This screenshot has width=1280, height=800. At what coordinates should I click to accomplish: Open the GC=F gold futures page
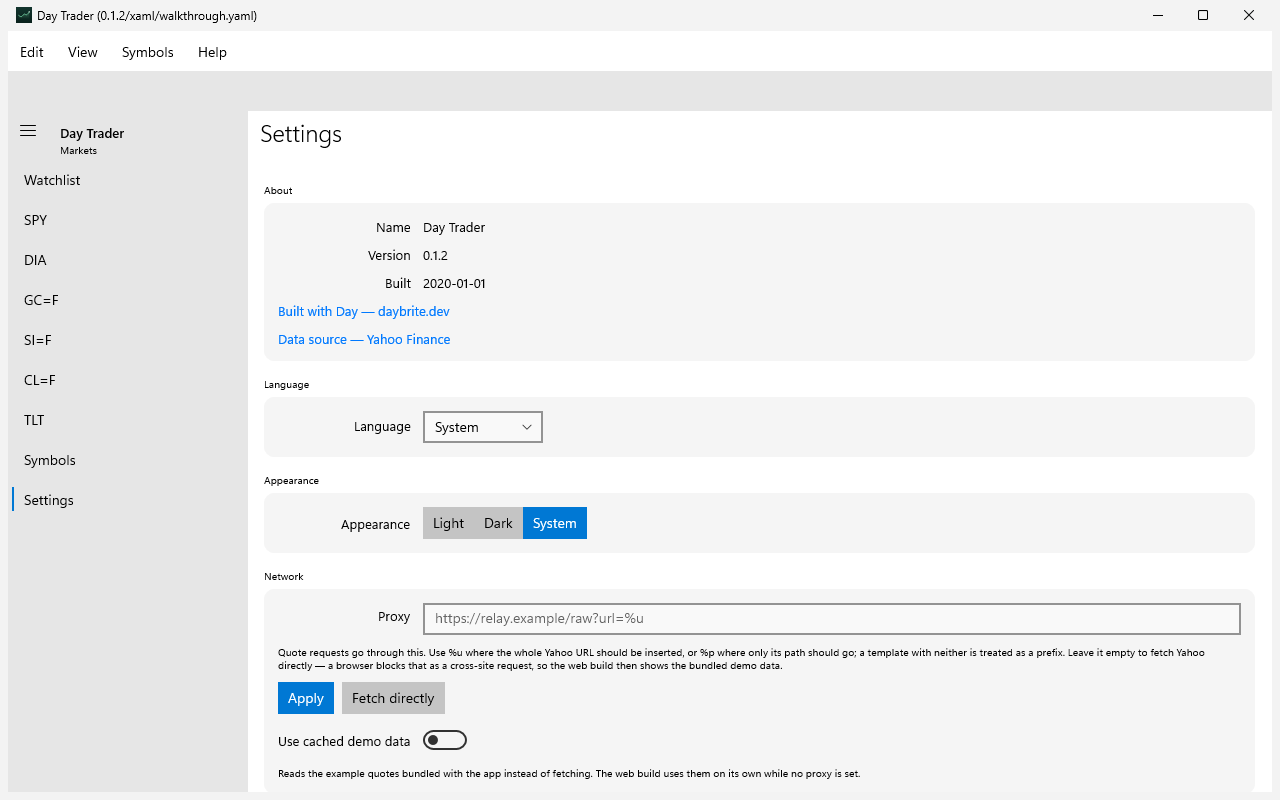pos(128,300)
